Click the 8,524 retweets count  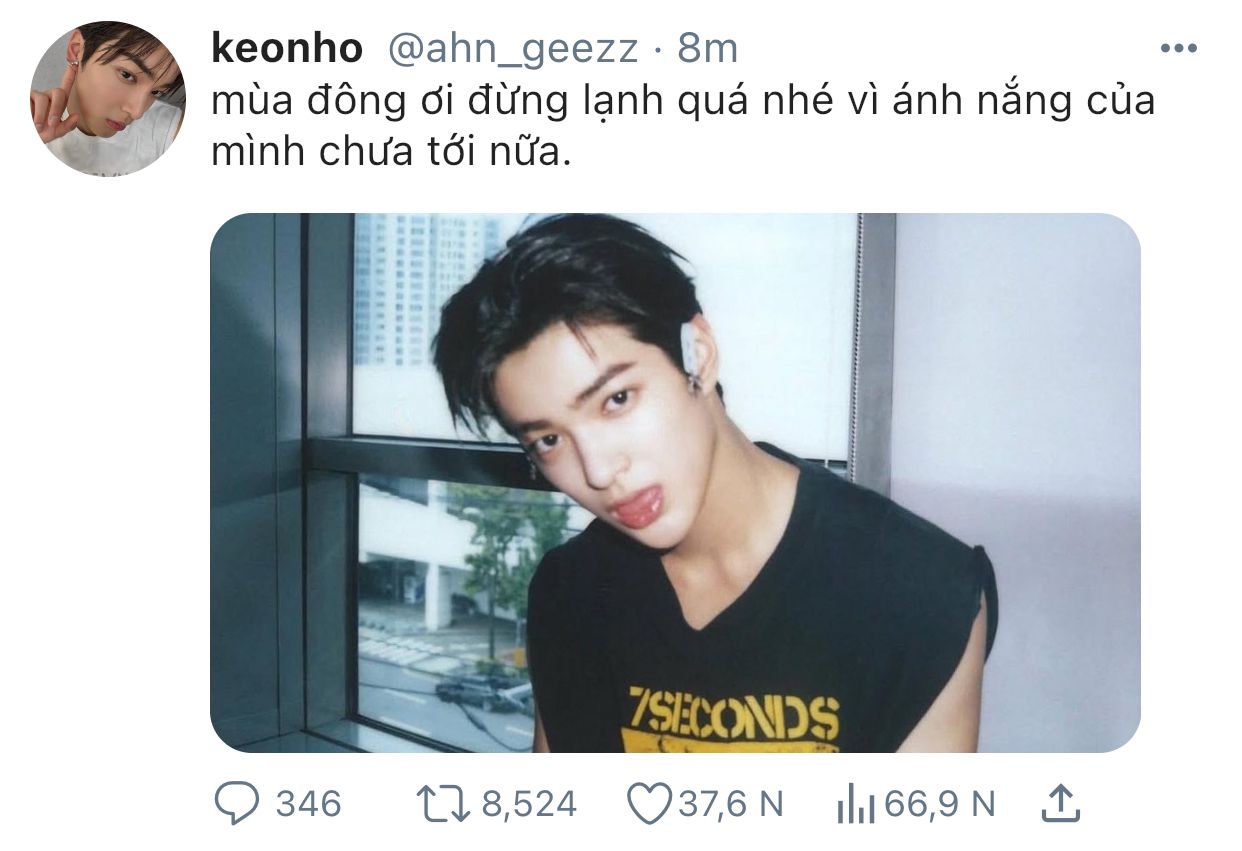(529, 804)
